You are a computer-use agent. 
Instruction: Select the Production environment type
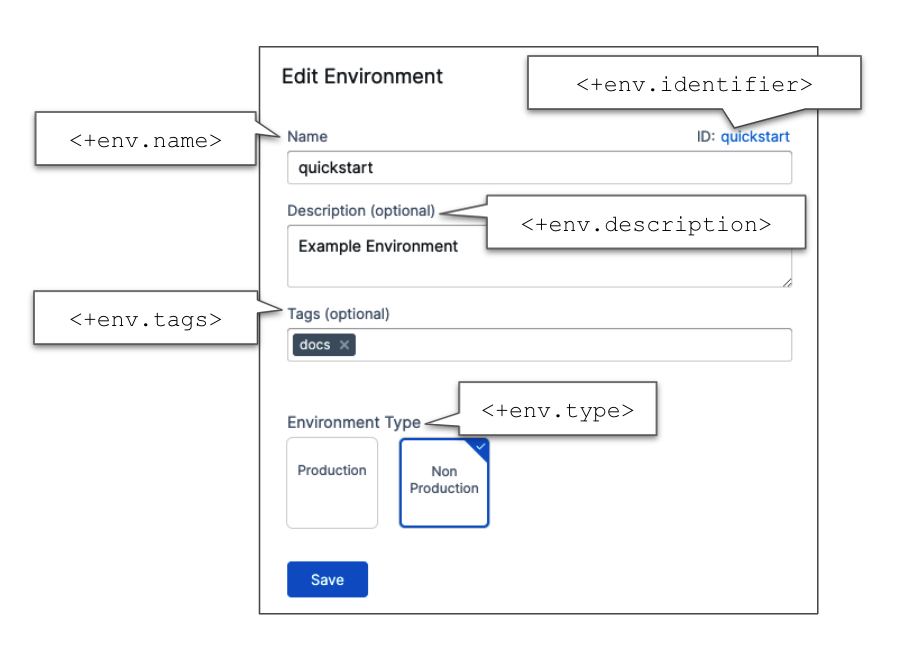coord(332,482)
